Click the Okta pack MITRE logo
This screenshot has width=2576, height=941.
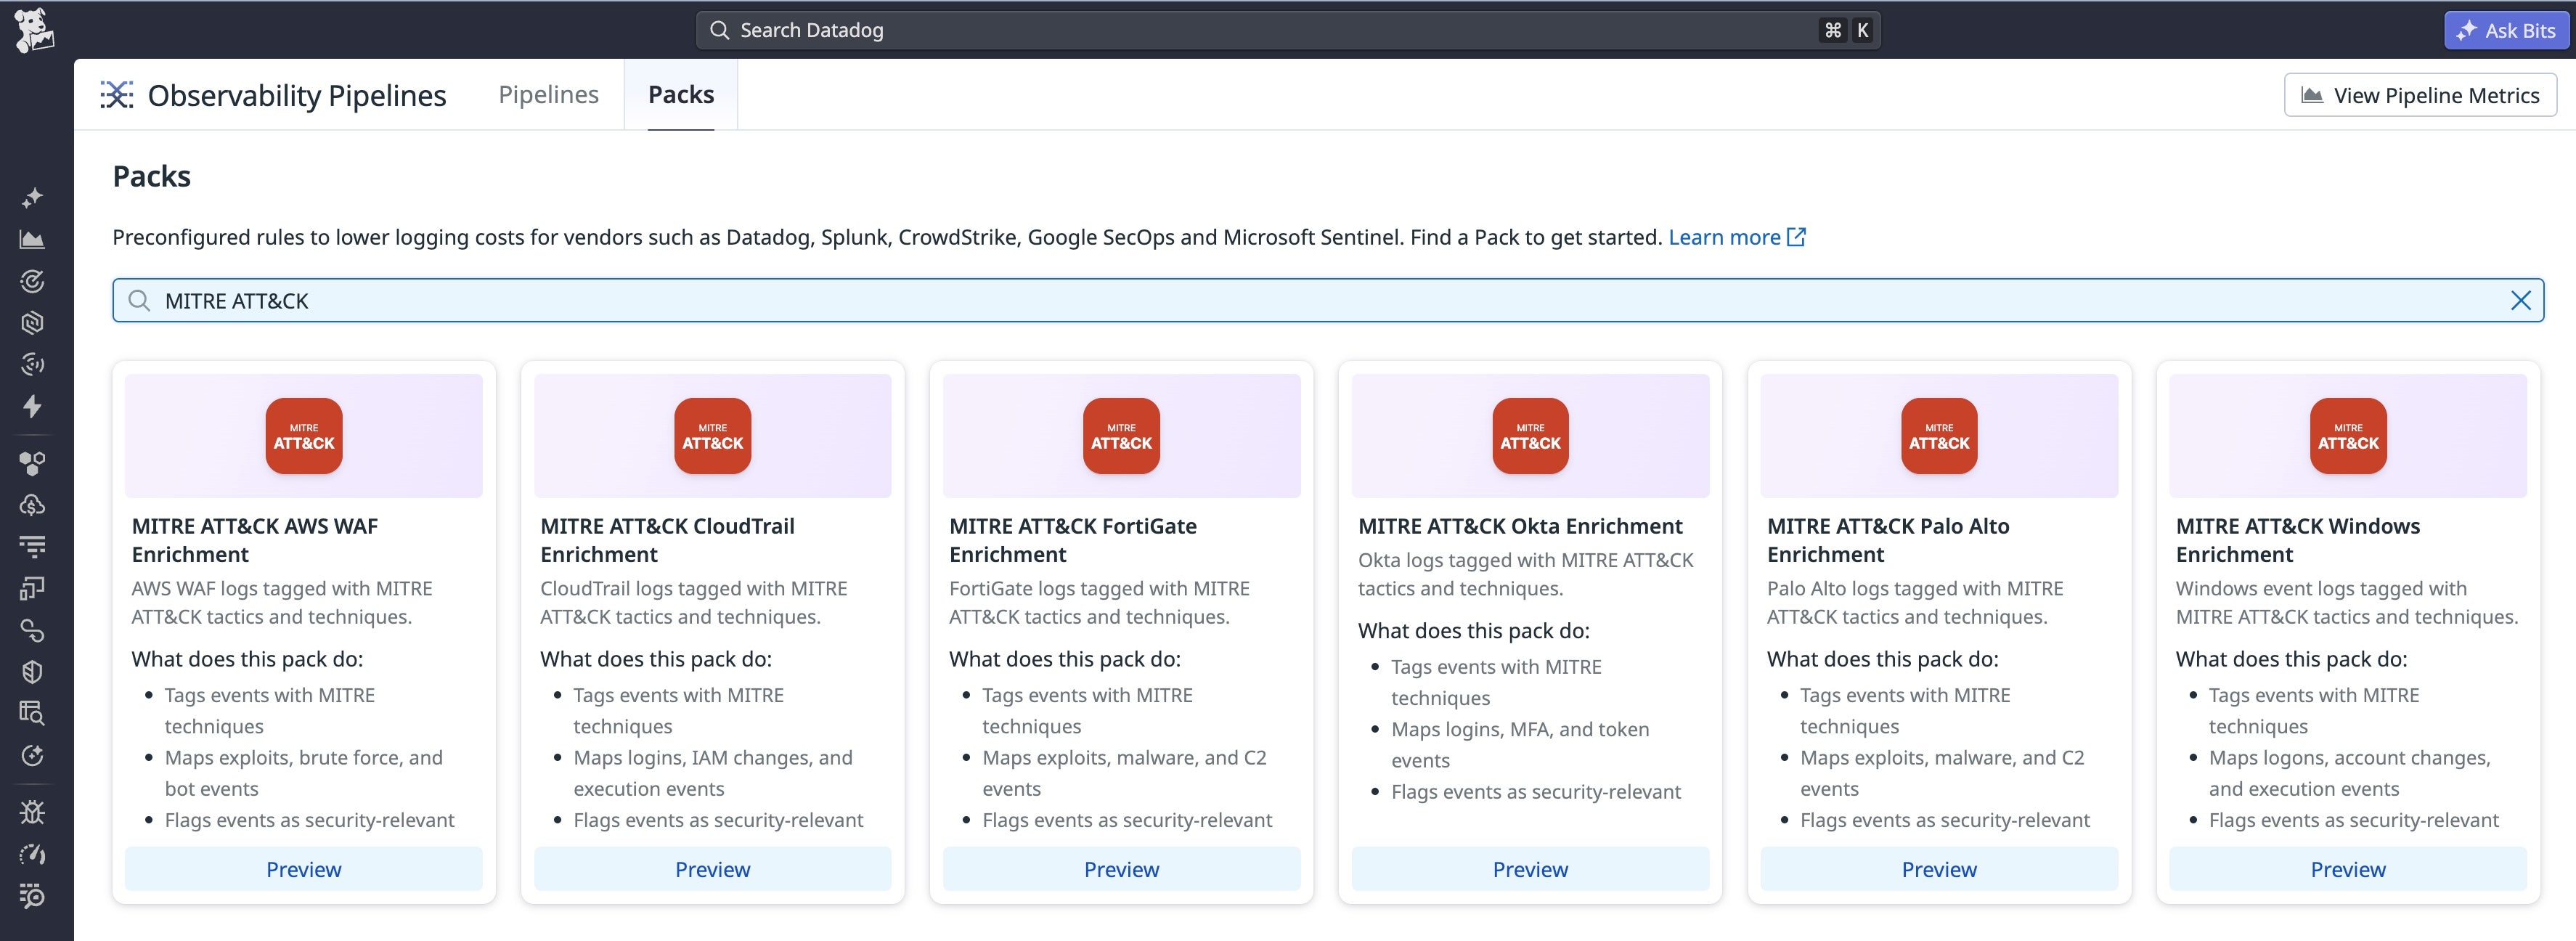coord(1530,436)
